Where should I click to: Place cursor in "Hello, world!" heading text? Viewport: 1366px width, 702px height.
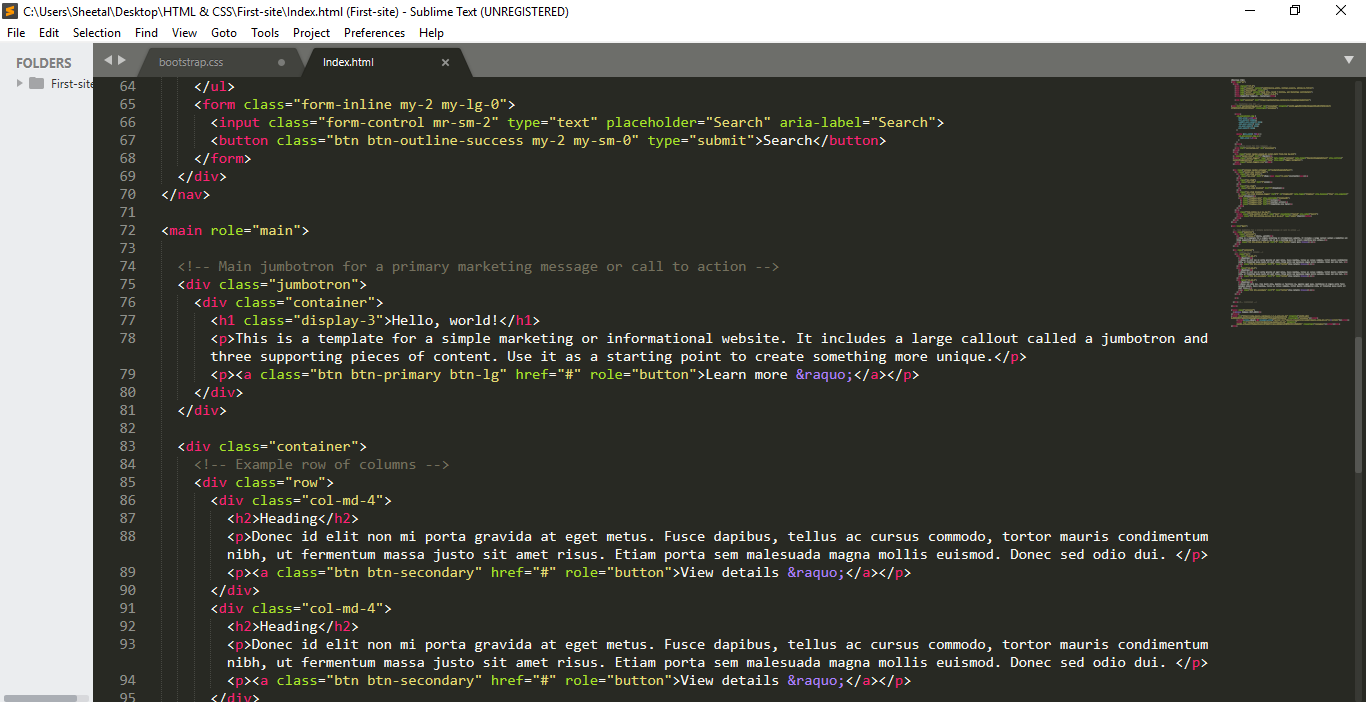pyautogui.click(x=444, y=321)
